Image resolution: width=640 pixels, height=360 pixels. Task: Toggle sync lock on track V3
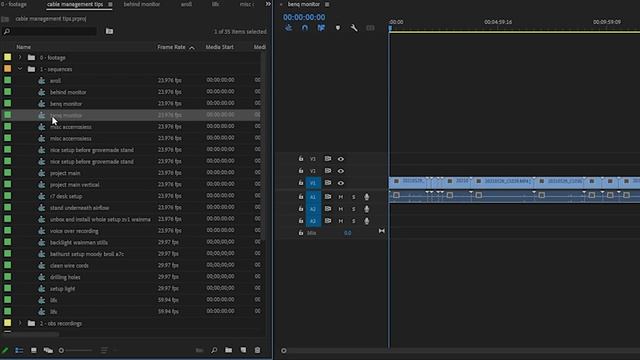327,159
